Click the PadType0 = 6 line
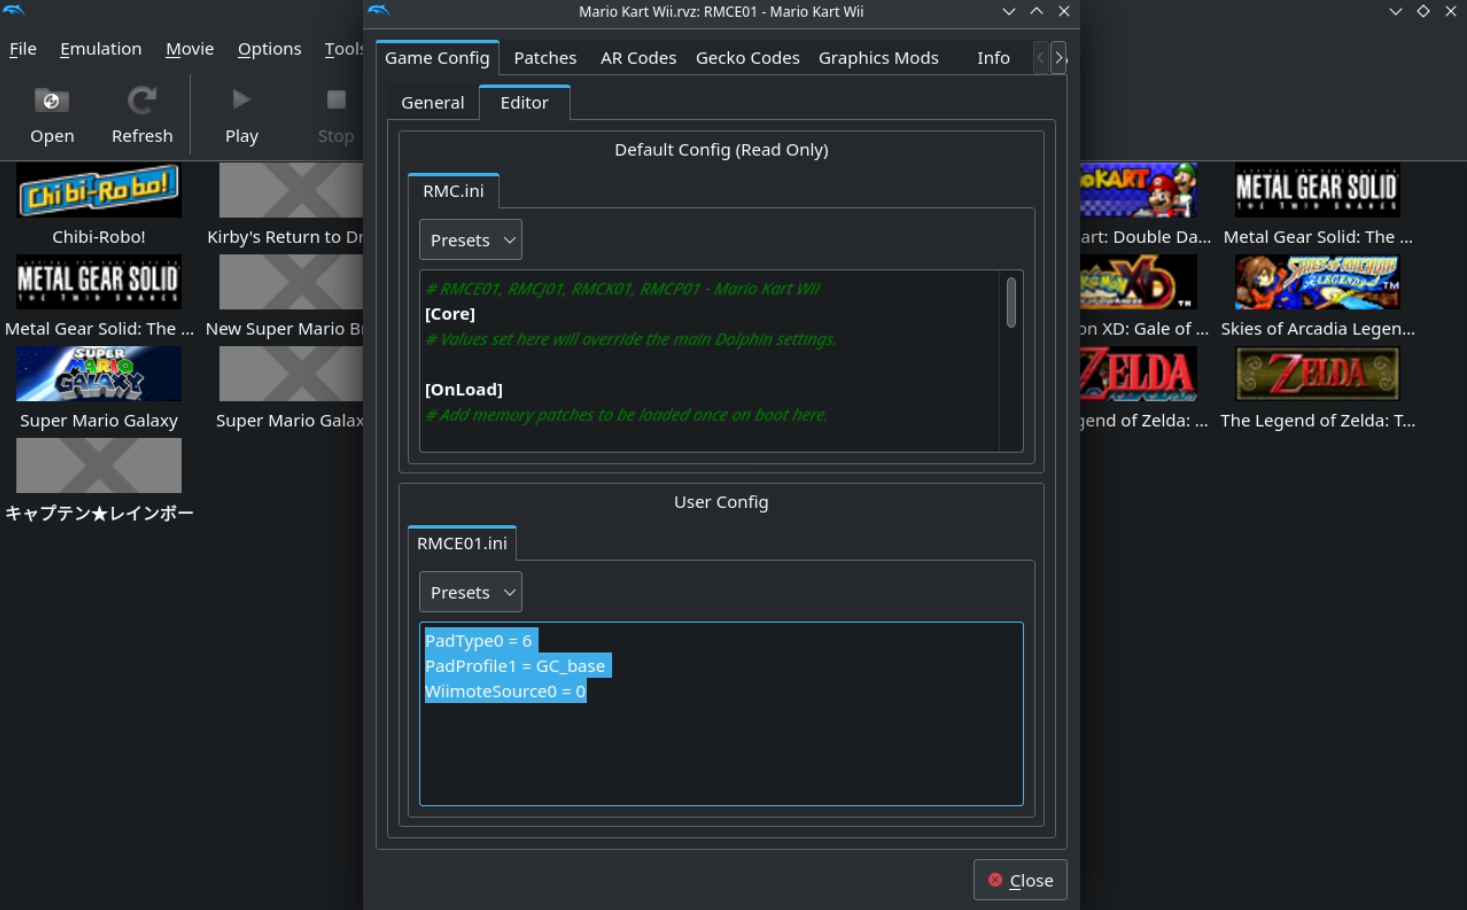The image size is (1467, 910). coord(478,640)
